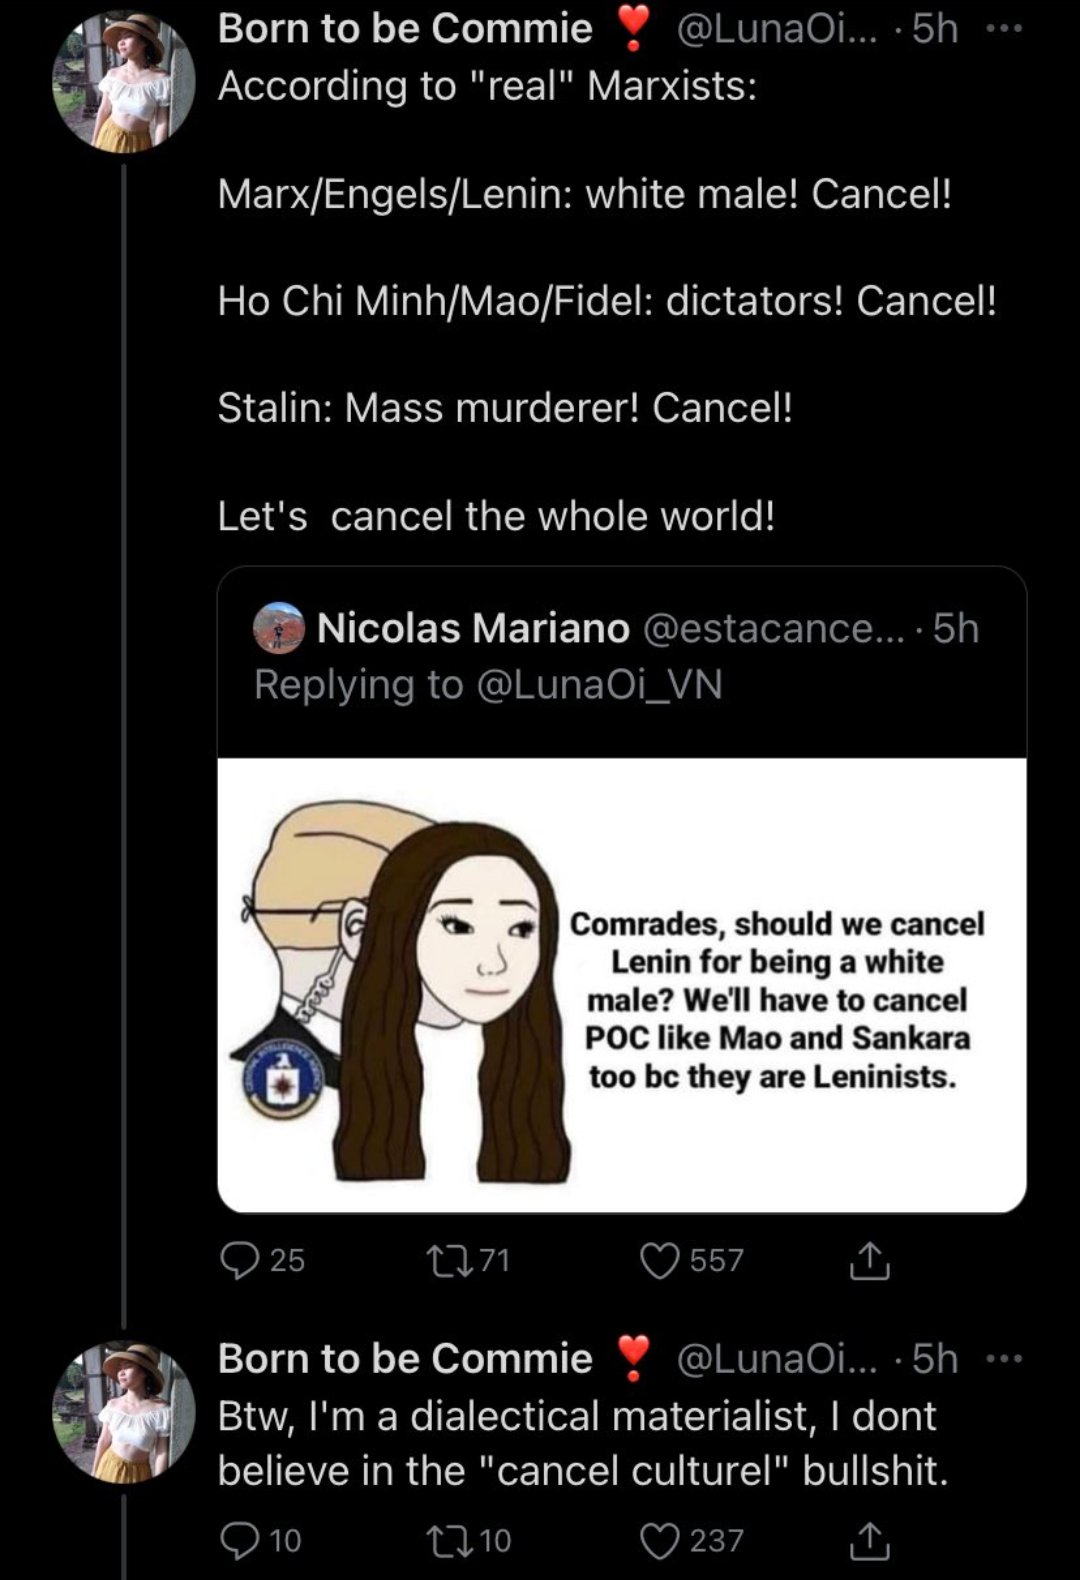1080x1580 pixels.
Task: Retweet the dialectical materialist tweet
Action: click(x=441, y=1540)
